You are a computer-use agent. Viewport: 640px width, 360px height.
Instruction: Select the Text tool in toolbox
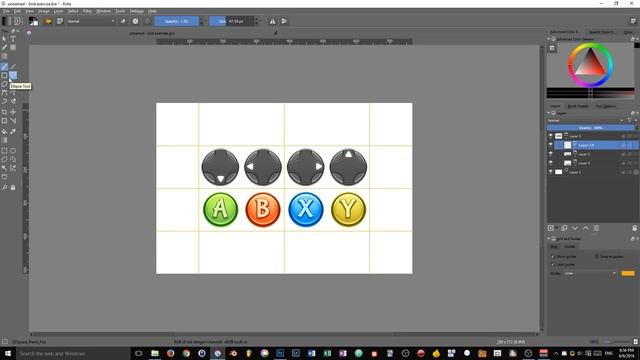tap(13, 39)
